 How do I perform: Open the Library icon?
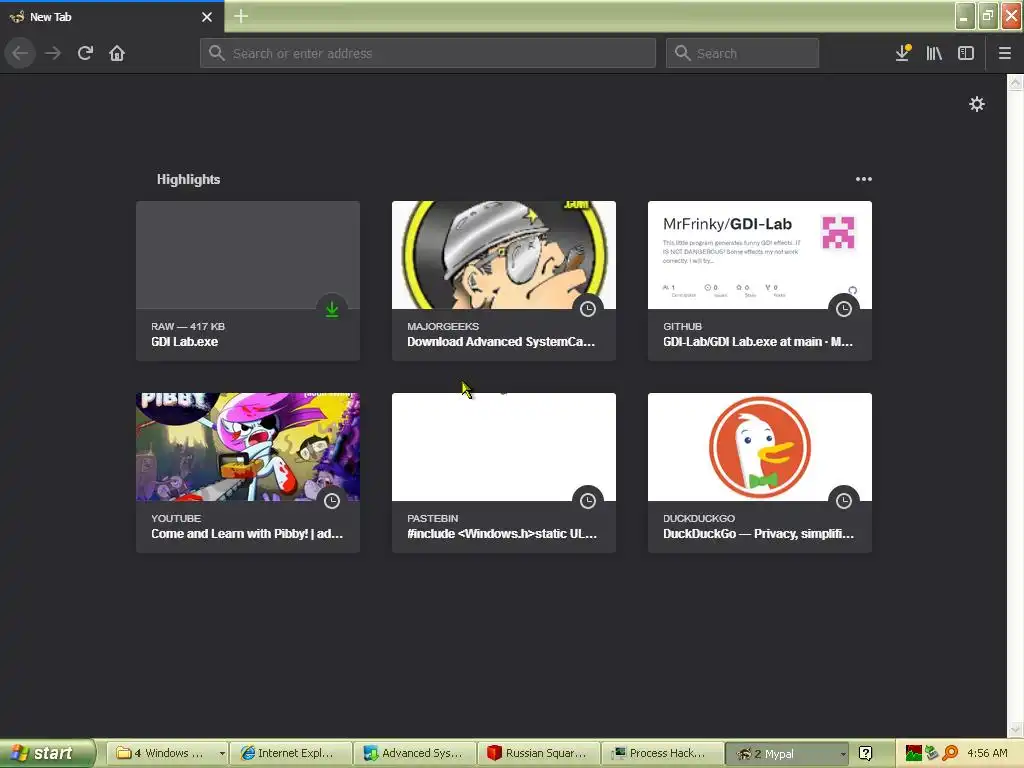click(x=935, y=53)
